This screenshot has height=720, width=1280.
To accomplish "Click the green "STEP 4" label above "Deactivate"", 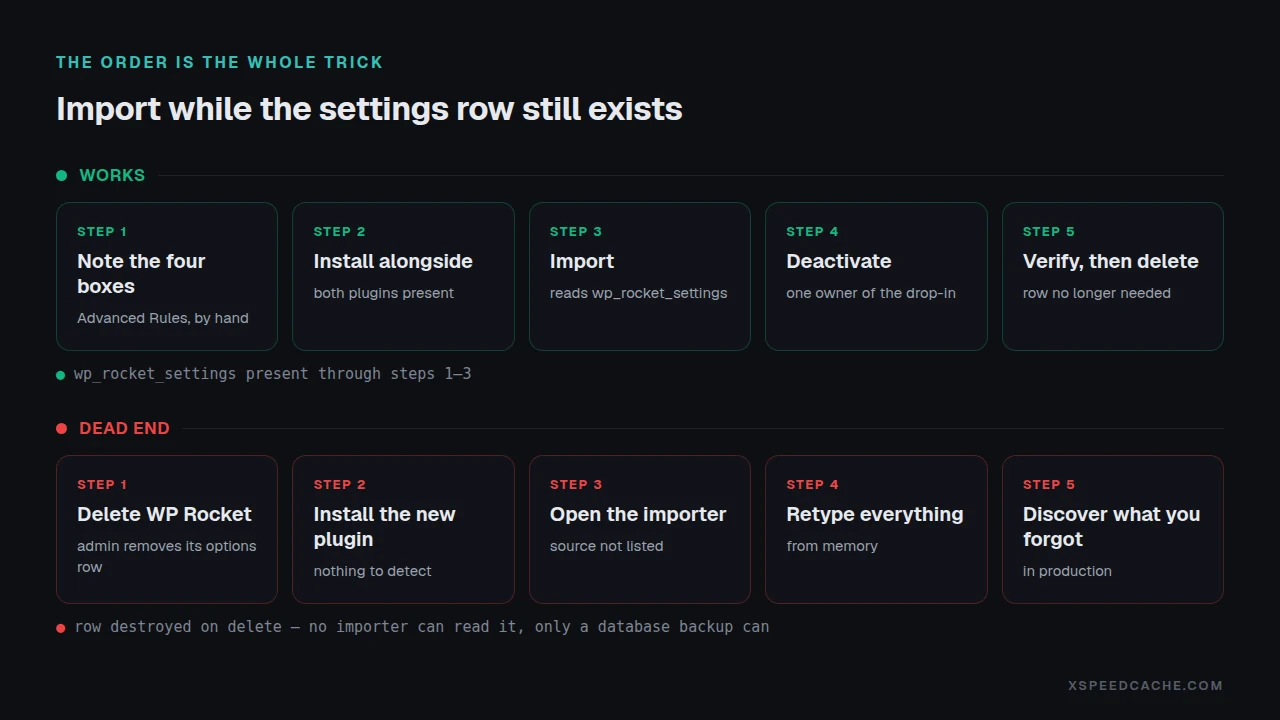I will pyautogui.click(x=812, y=231).
